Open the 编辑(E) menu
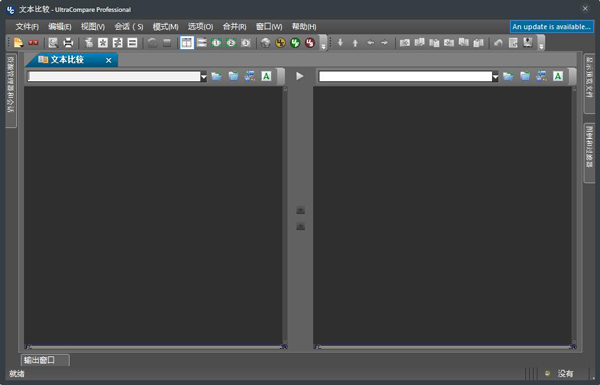600x385 pixels. coord(60,26)
